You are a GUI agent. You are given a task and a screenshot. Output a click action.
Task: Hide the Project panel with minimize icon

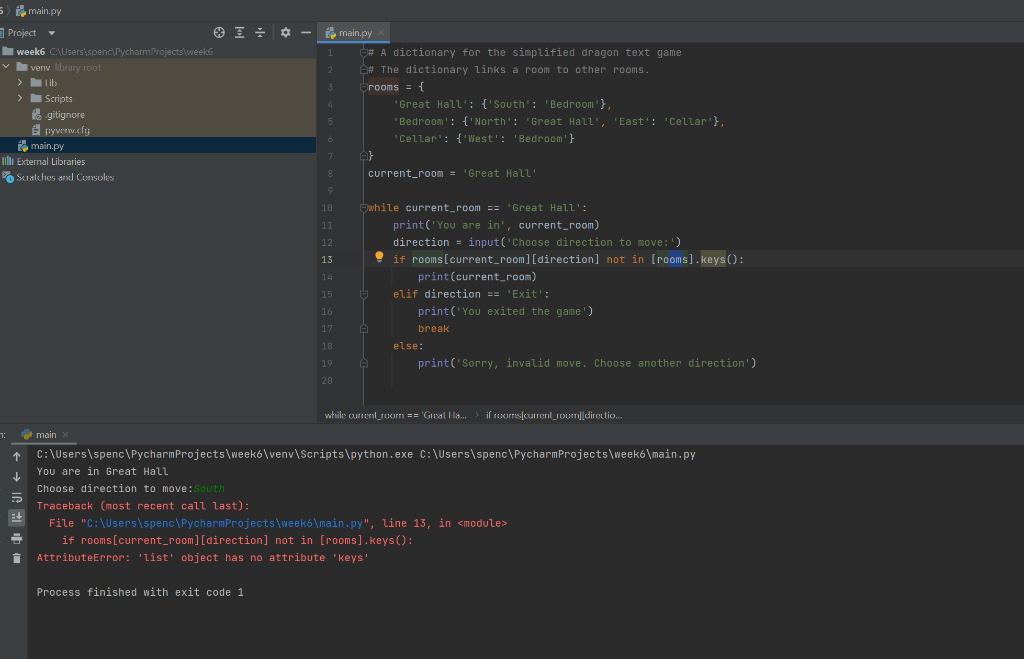pyautogui.click(x=306, y=33)
